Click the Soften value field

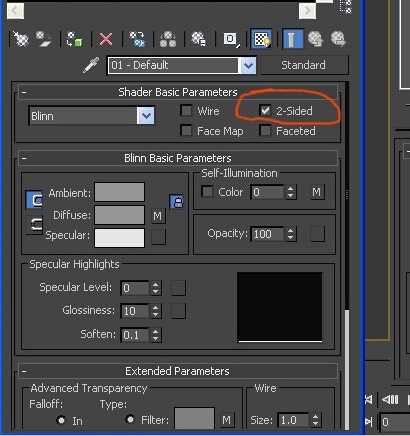point(135,335)
